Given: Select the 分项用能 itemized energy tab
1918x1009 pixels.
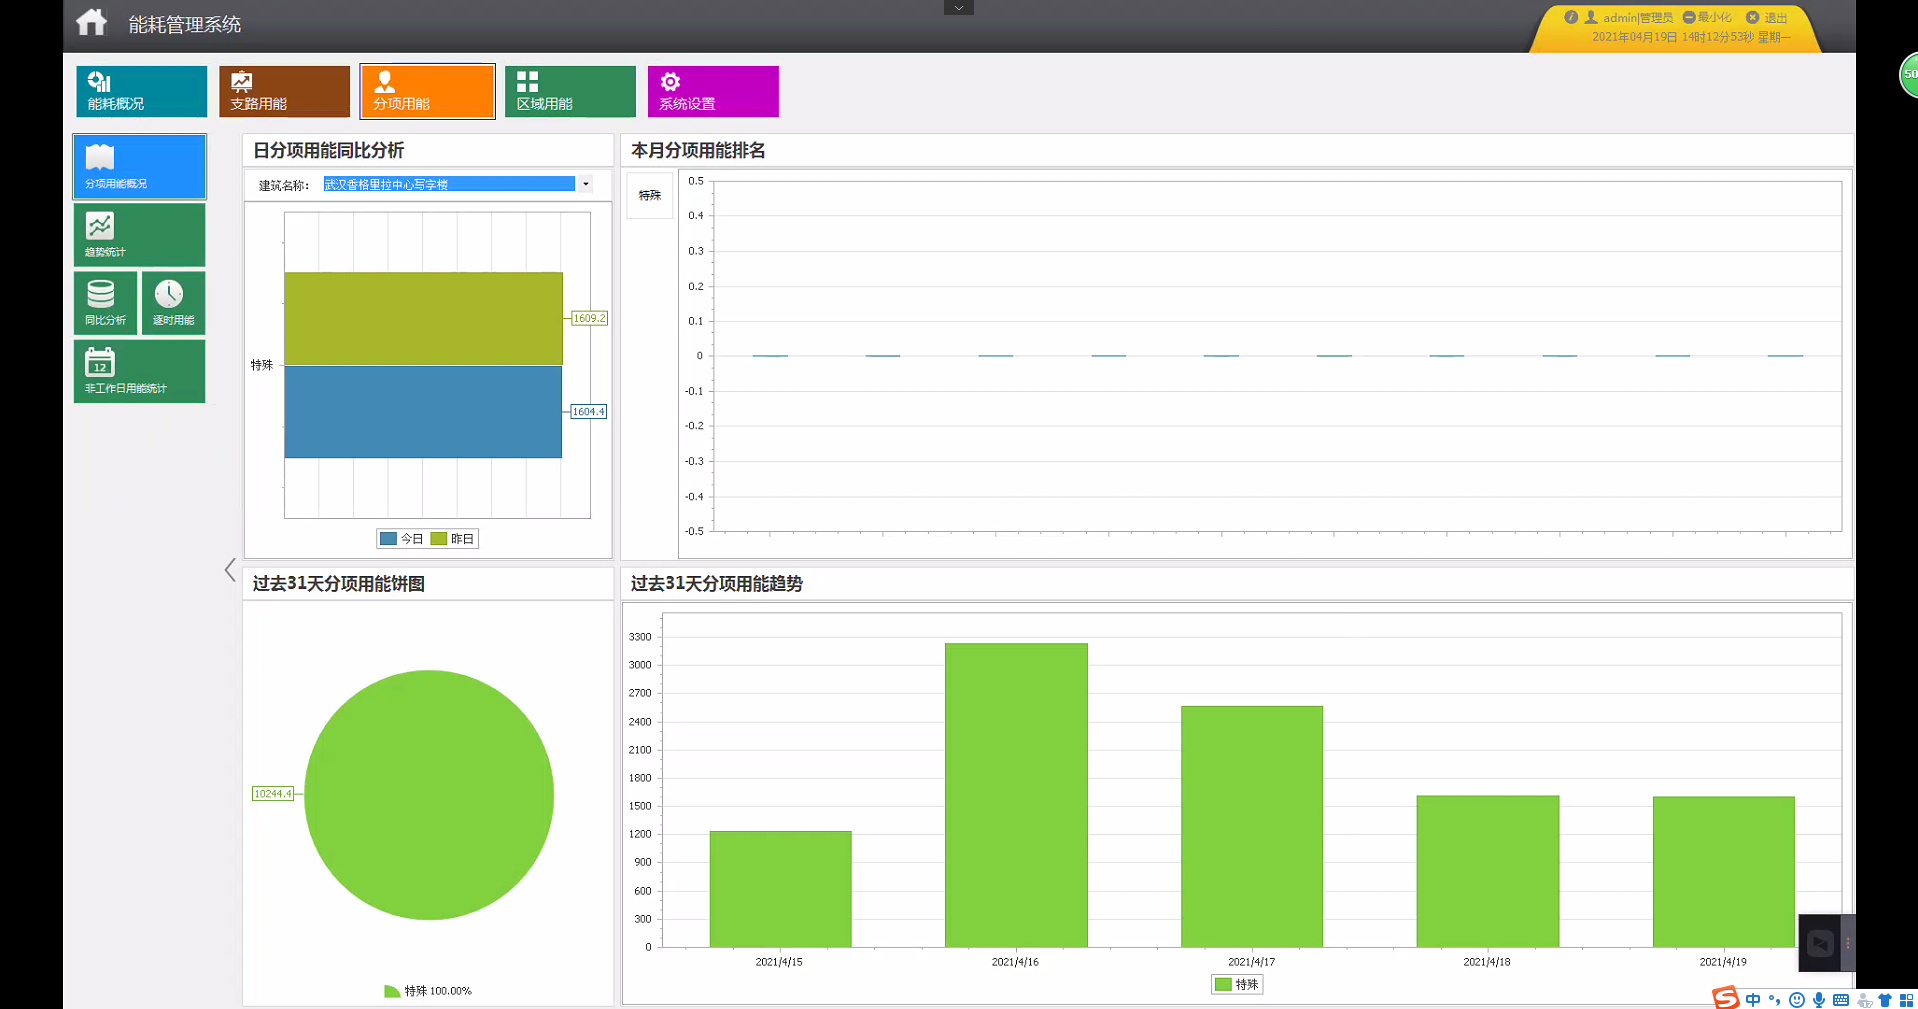Looking at the screenshot, I should pyautogui.click(x=427, y=91).
